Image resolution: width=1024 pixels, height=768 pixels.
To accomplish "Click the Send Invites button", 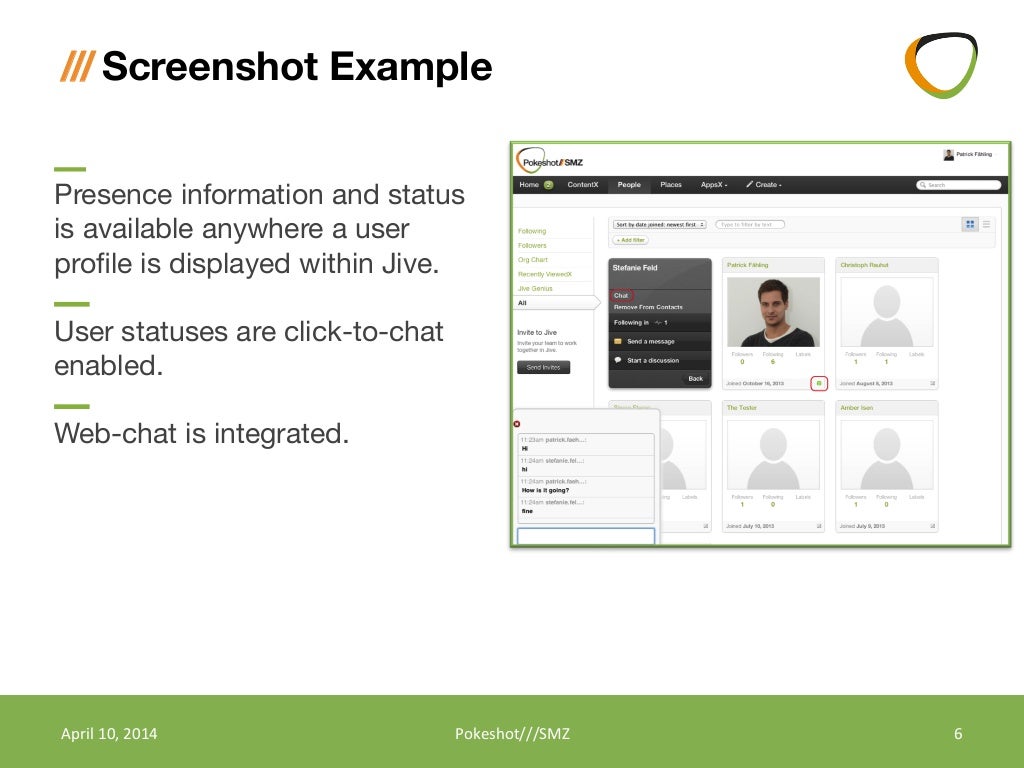I will (543, 368).
